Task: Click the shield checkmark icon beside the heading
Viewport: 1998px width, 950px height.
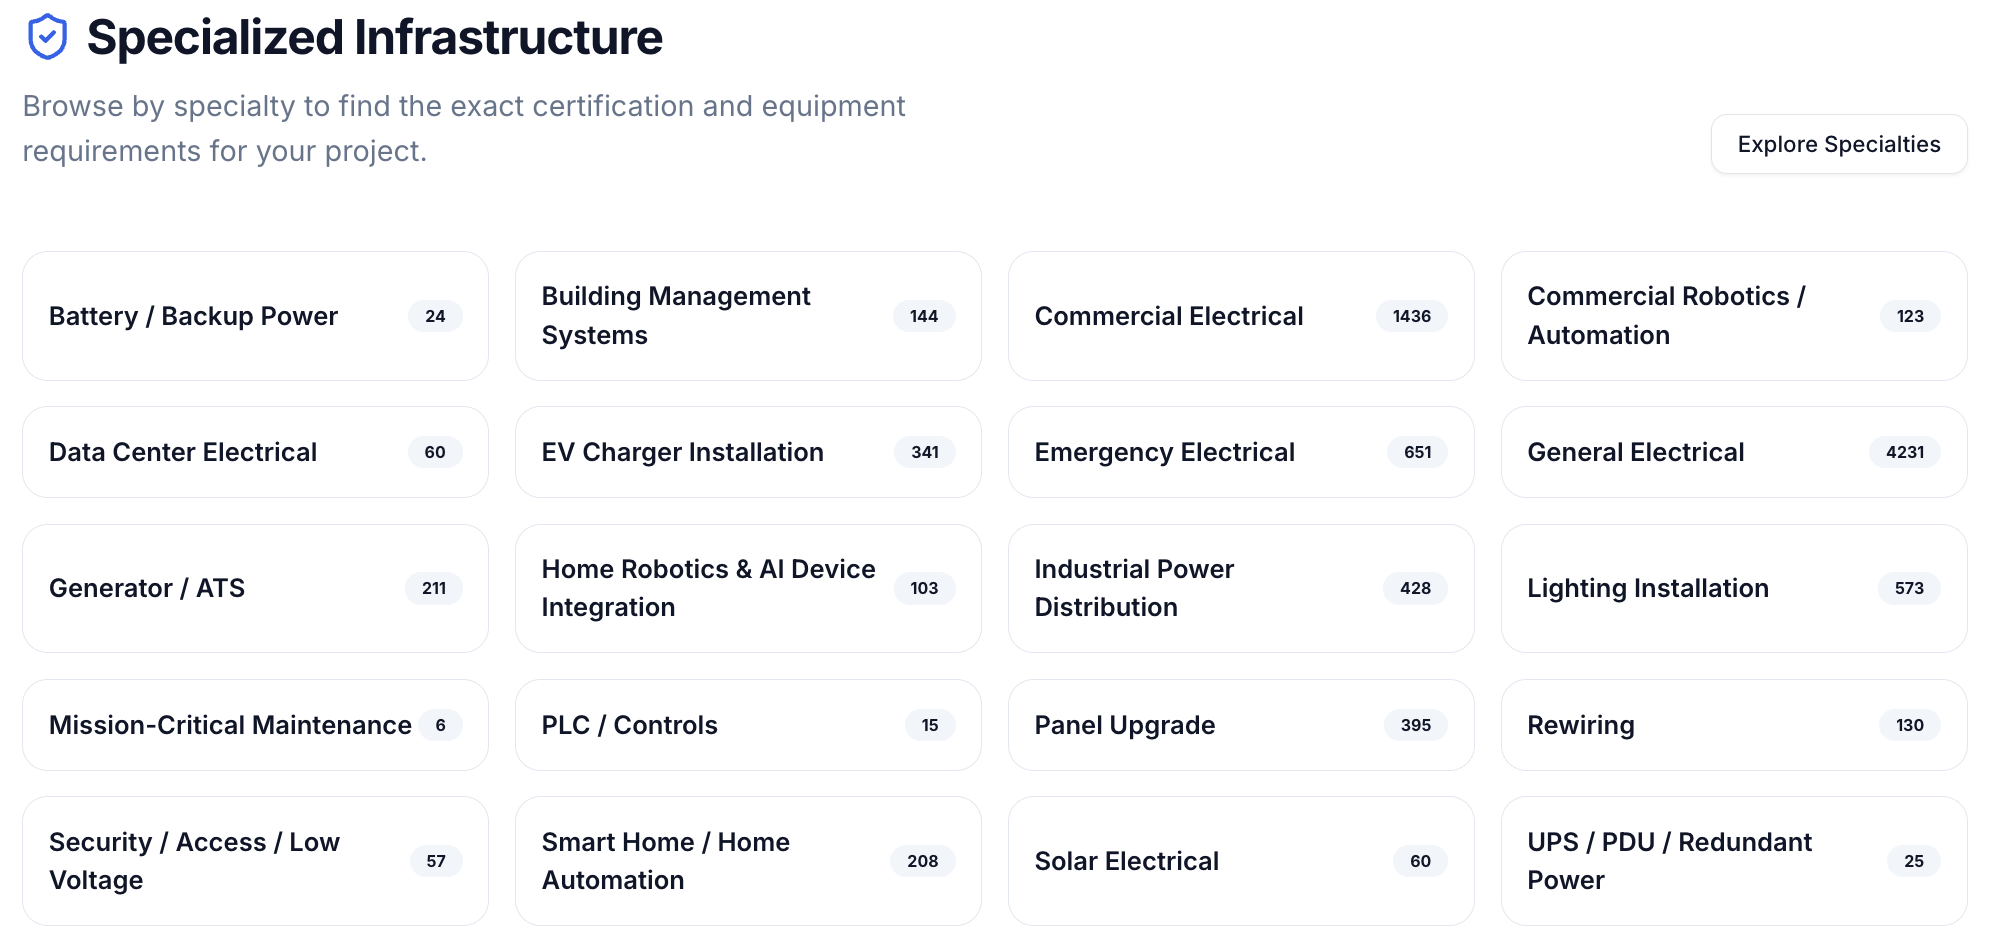Action: [x=47, y=37]
